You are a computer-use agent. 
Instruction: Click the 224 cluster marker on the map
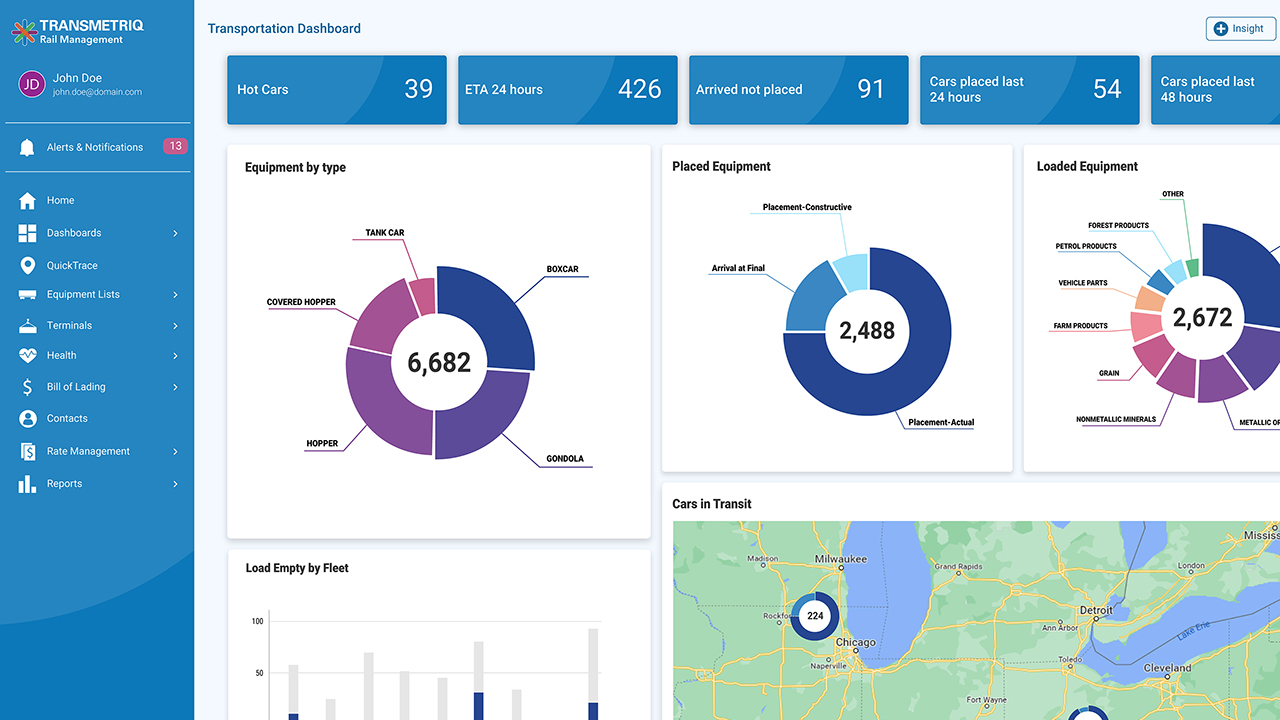[815, 617]
